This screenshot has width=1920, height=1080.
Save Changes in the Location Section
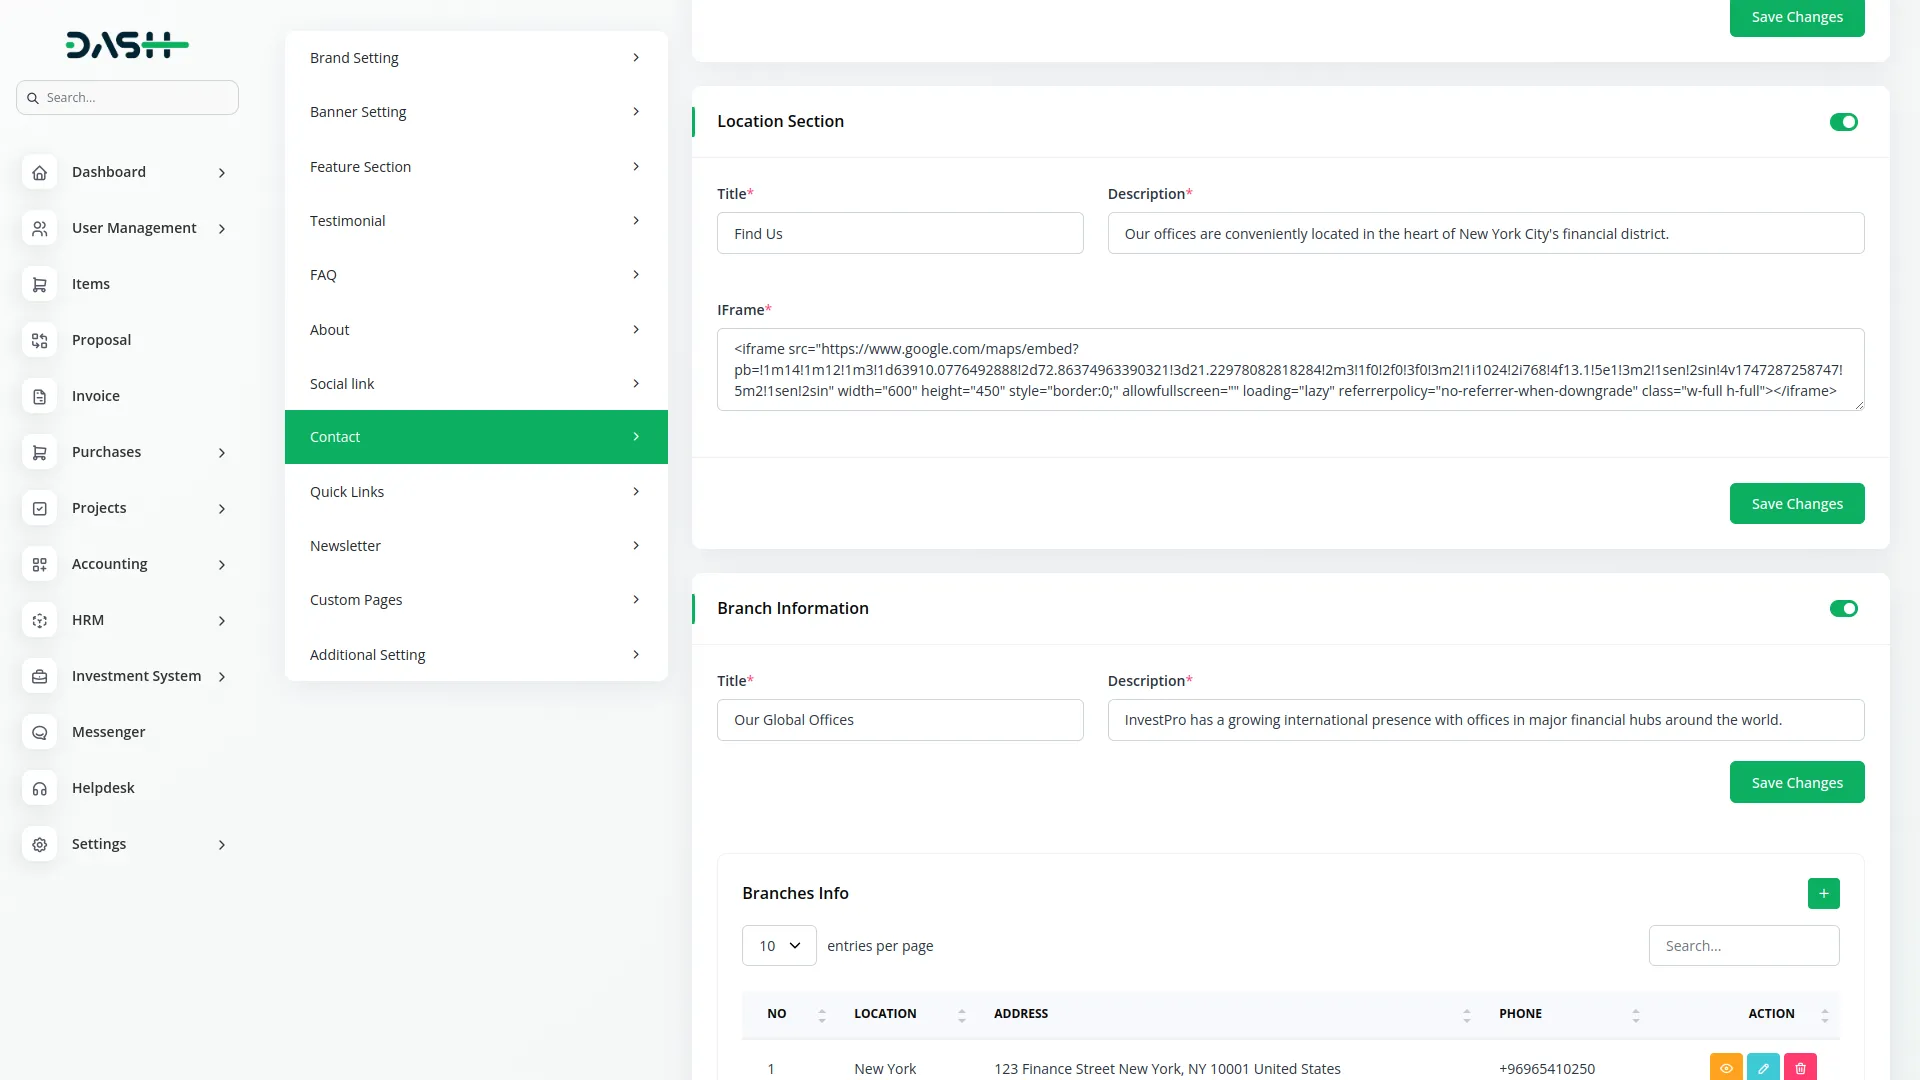(x=1796, y=504)
